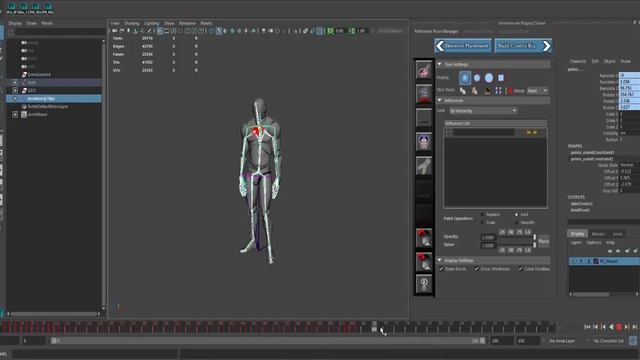Go back to Skeleton Placement step
The height and width of the screenshot is (360, 640).
tap(463, 46)
